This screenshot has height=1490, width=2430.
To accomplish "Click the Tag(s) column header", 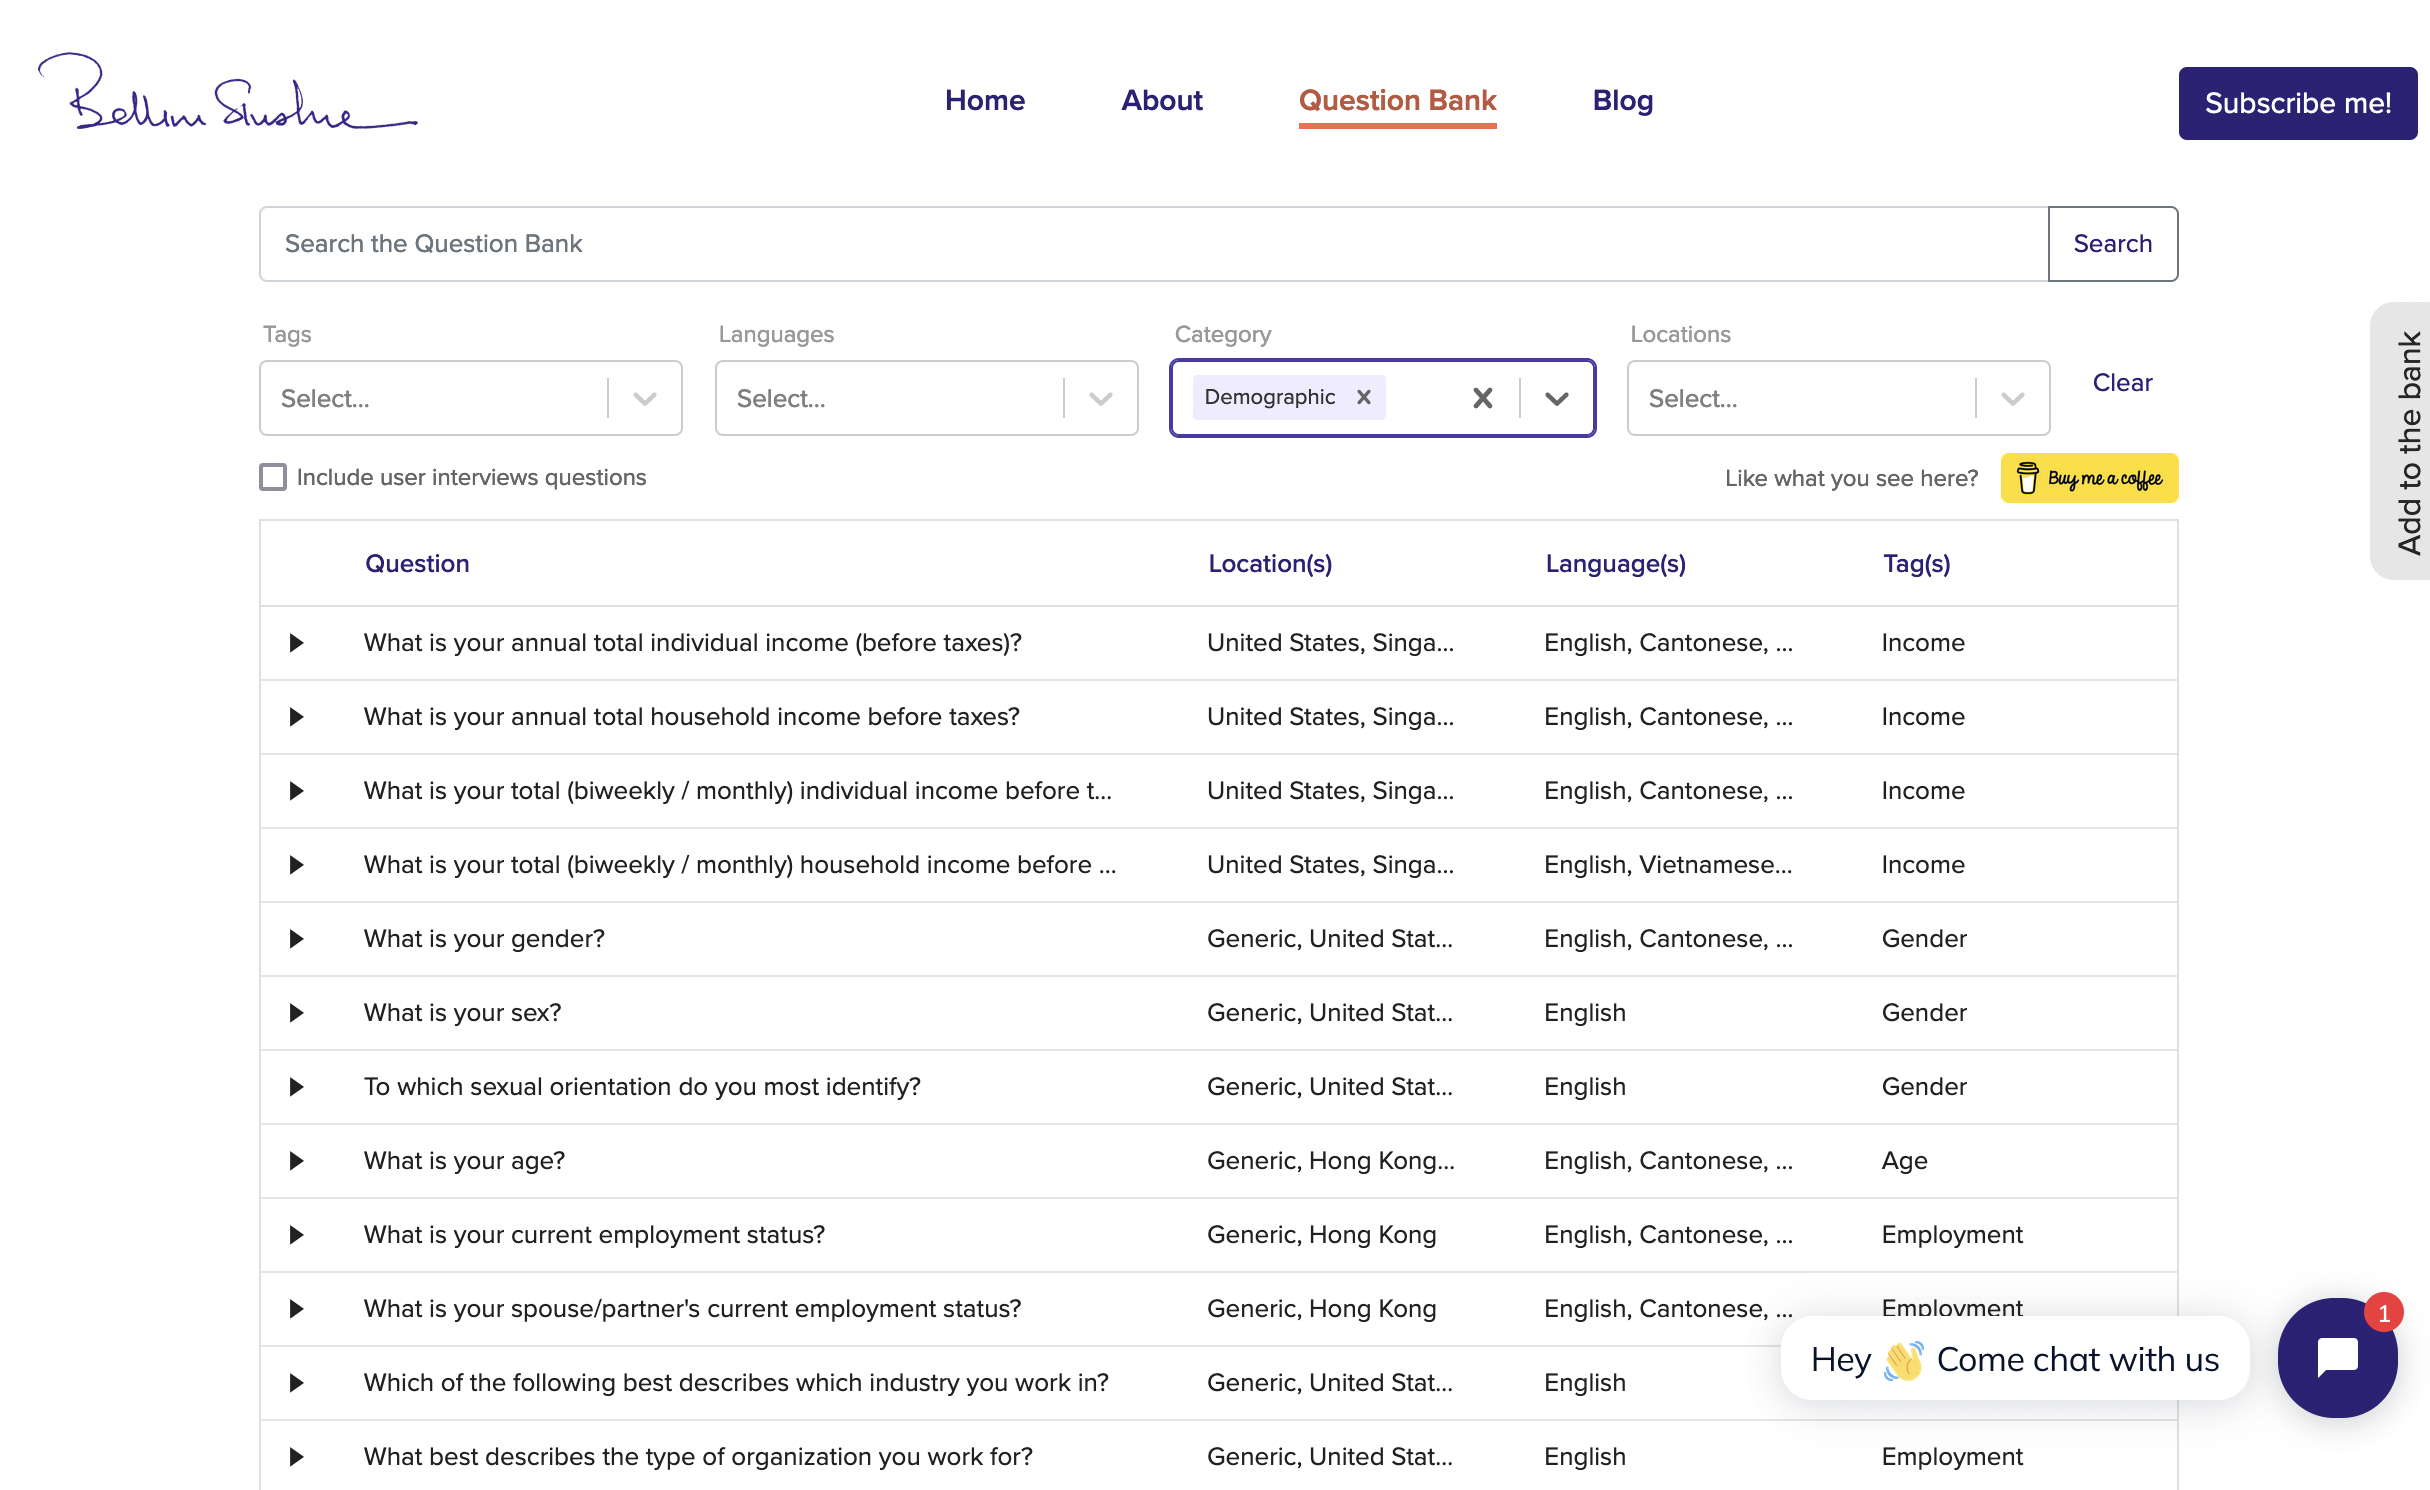I will 1916,563.
